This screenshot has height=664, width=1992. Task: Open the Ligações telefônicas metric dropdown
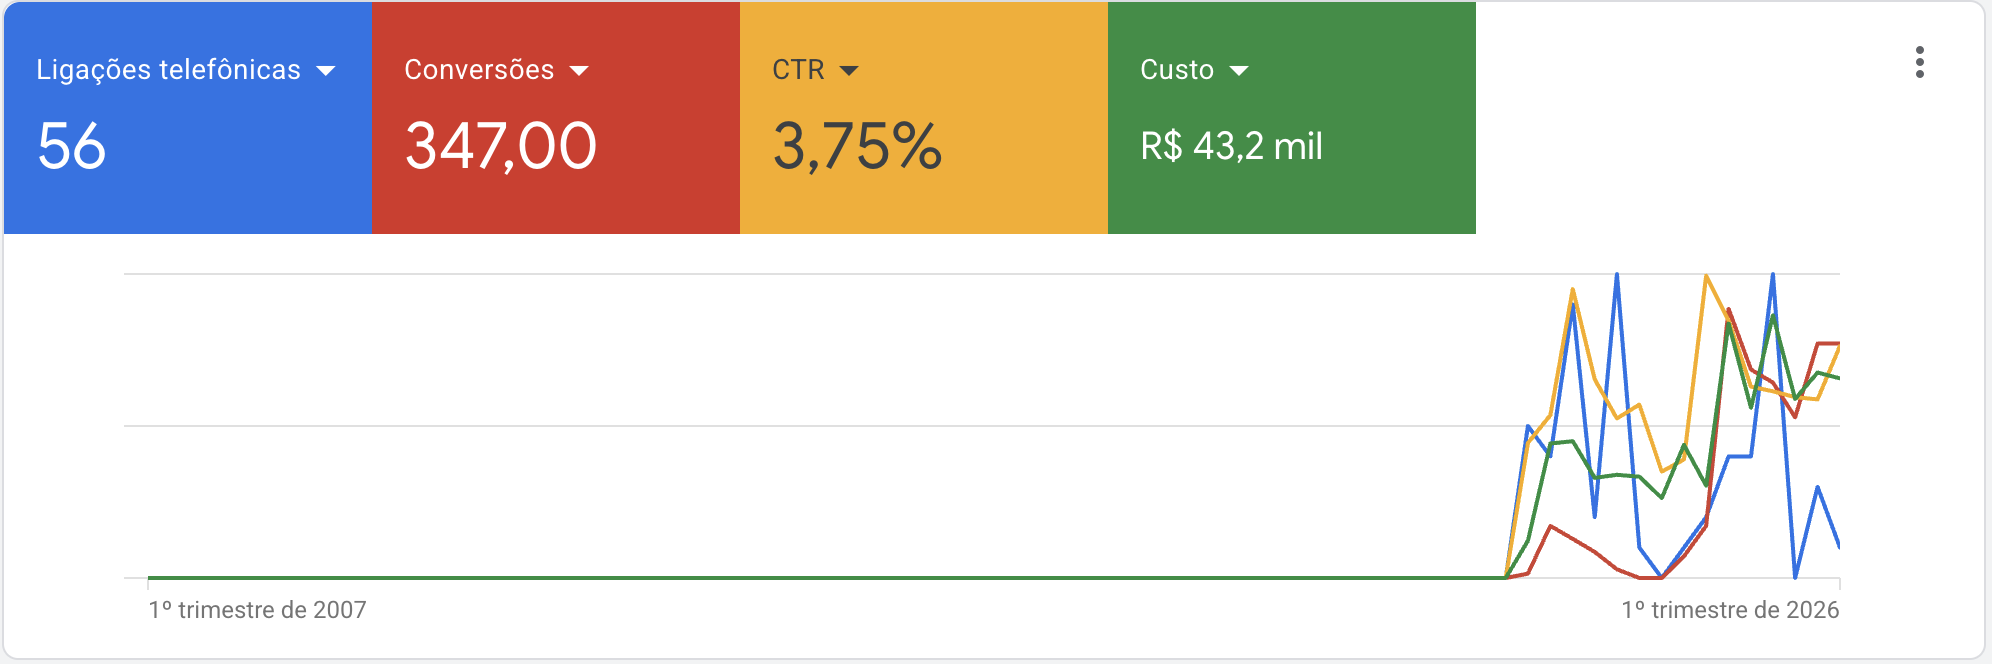point(326,70)
